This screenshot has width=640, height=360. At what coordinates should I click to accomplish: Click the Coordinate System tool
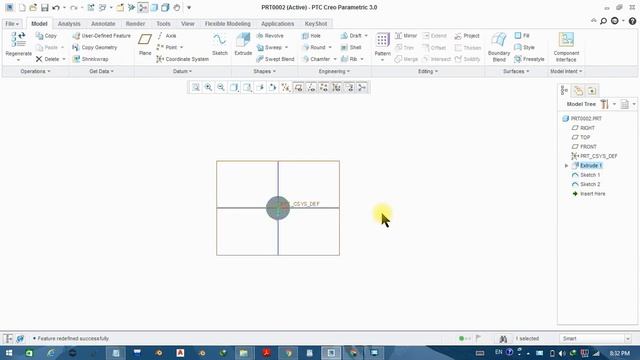[x=182, y=59]
